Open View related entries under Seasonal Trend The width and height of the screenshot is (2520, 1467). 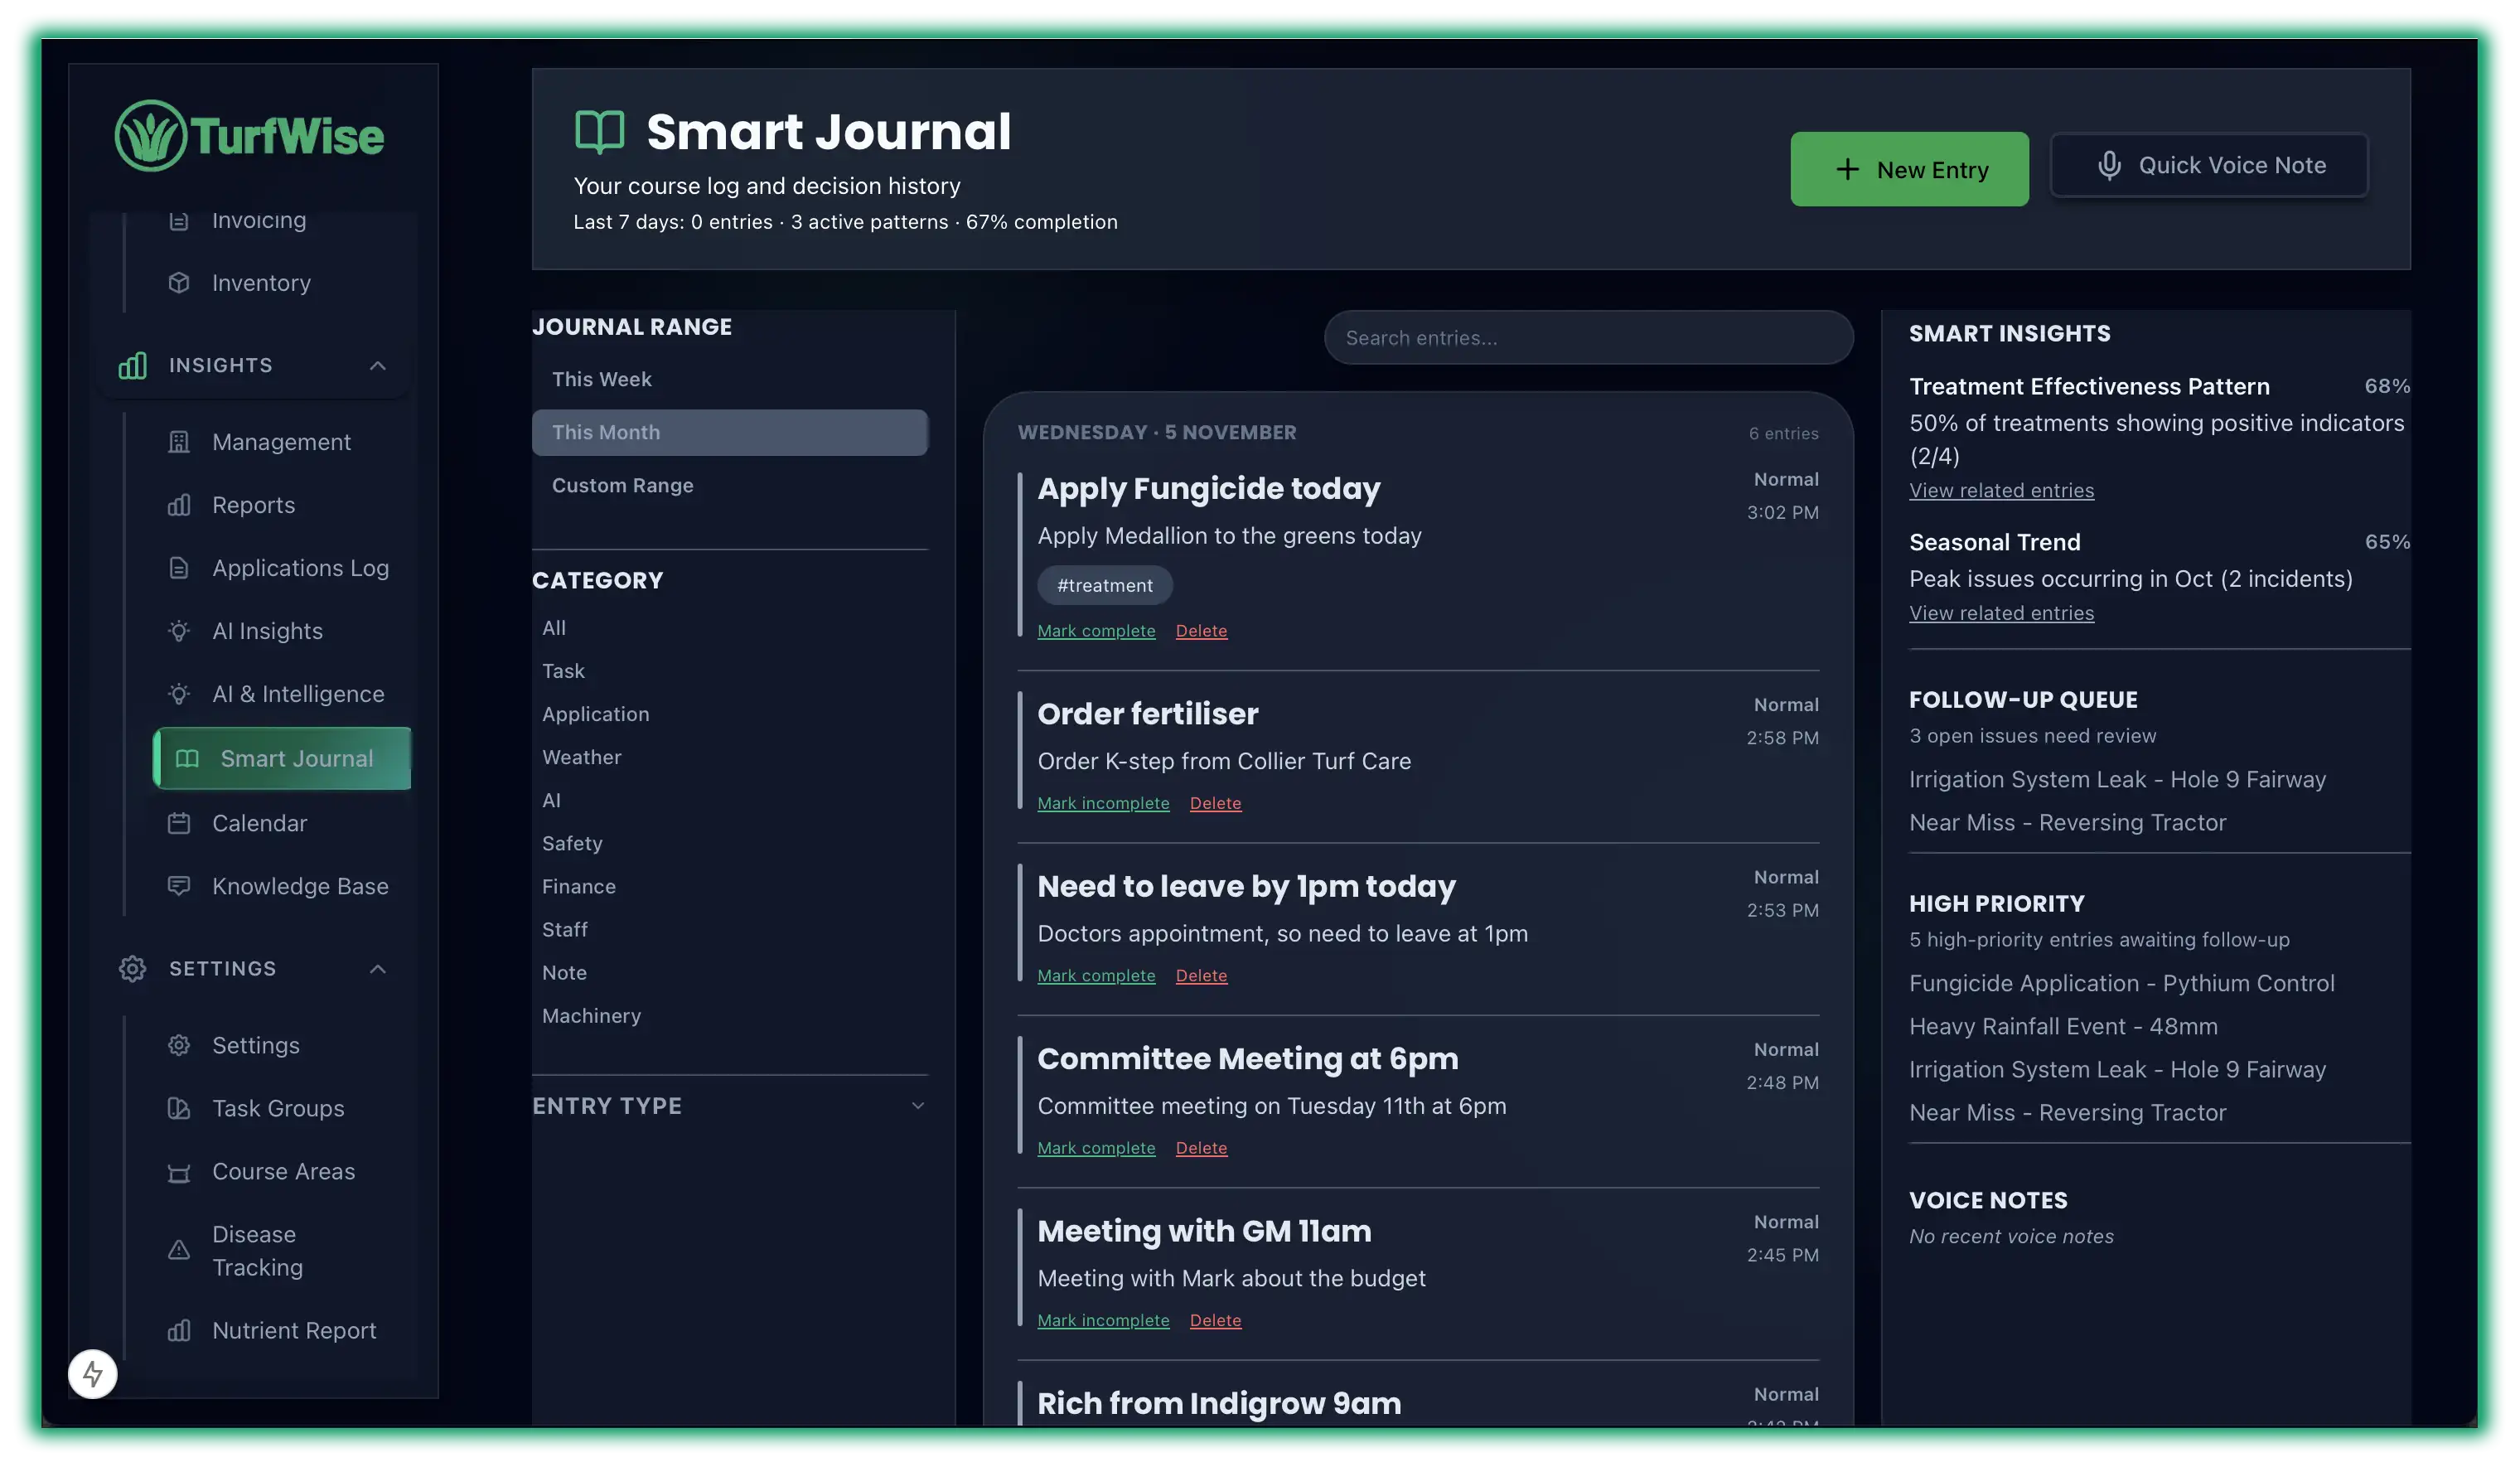2001,613
